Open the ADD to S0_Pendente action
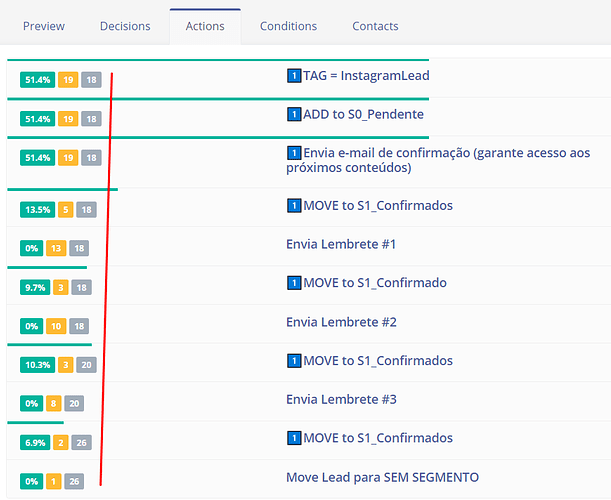The image size is (611, 500). pyautogui.click(x=363, y=114)
